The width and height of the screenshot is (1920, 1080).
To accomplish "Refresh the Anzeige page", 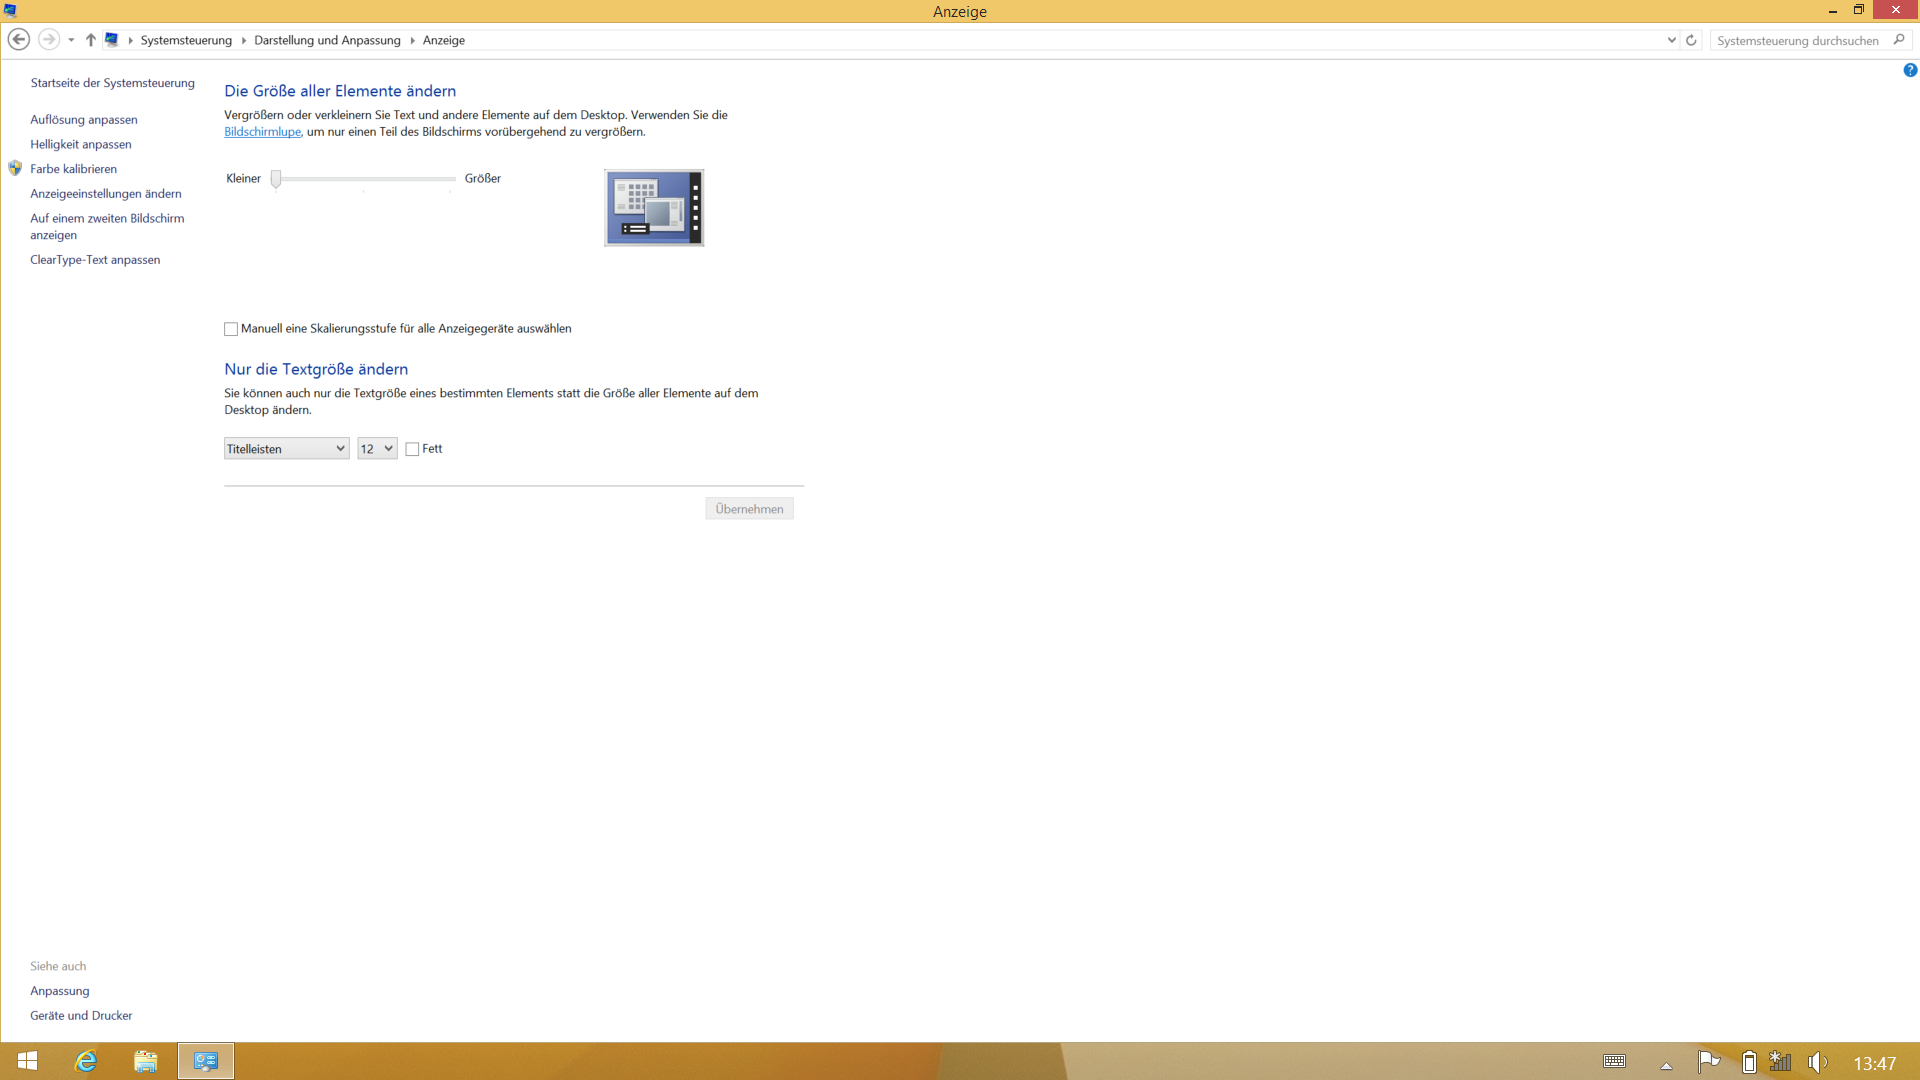I will pyautogui.click(x=1691, y=40).
